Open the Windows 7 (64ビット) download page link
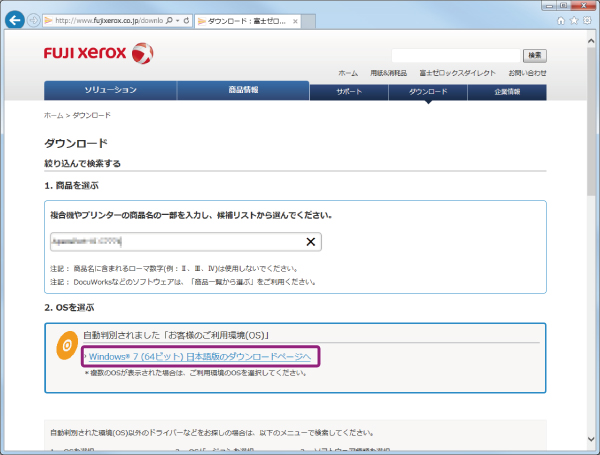 200,357
